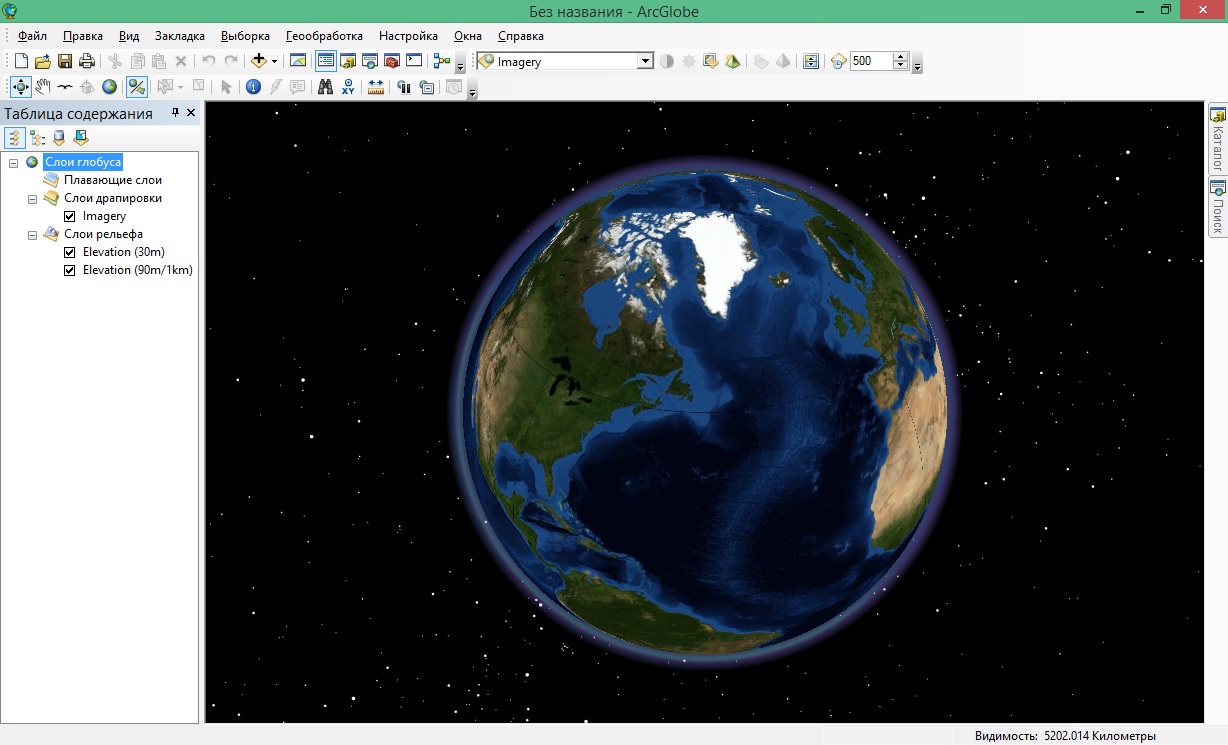The width and height of the screenshot is (1228, 745).
Task: Open the Выборка menu
Action: tap(245, 35)
